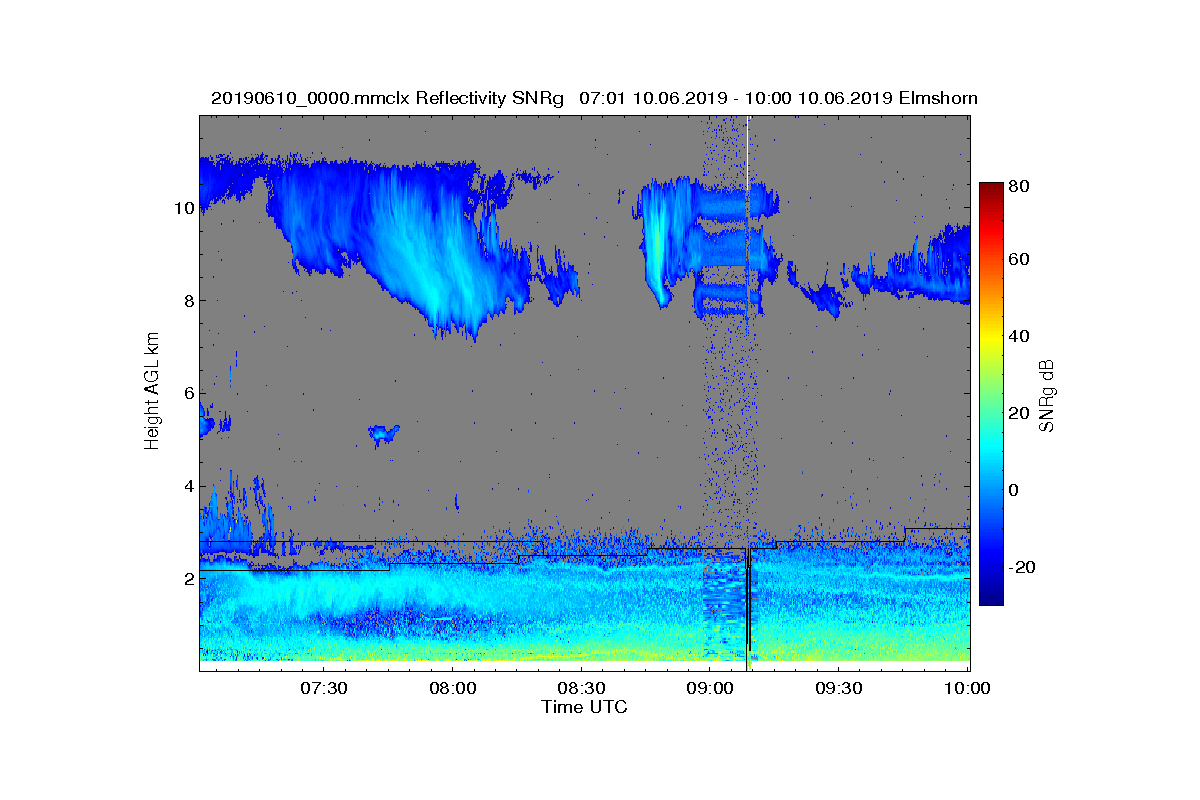Click the 10:00 time axis label

[968, 688]
